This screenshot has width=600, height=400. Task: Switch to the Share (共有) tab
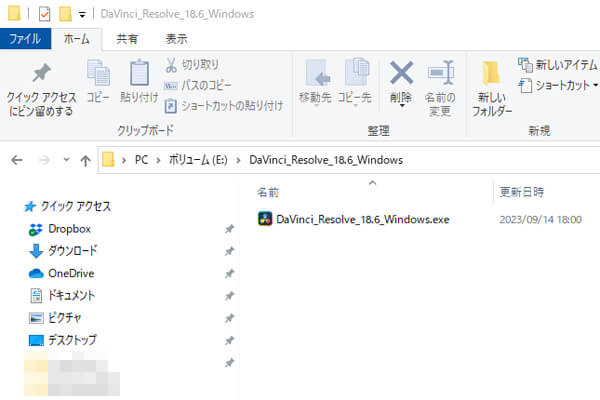coord(127,39)
